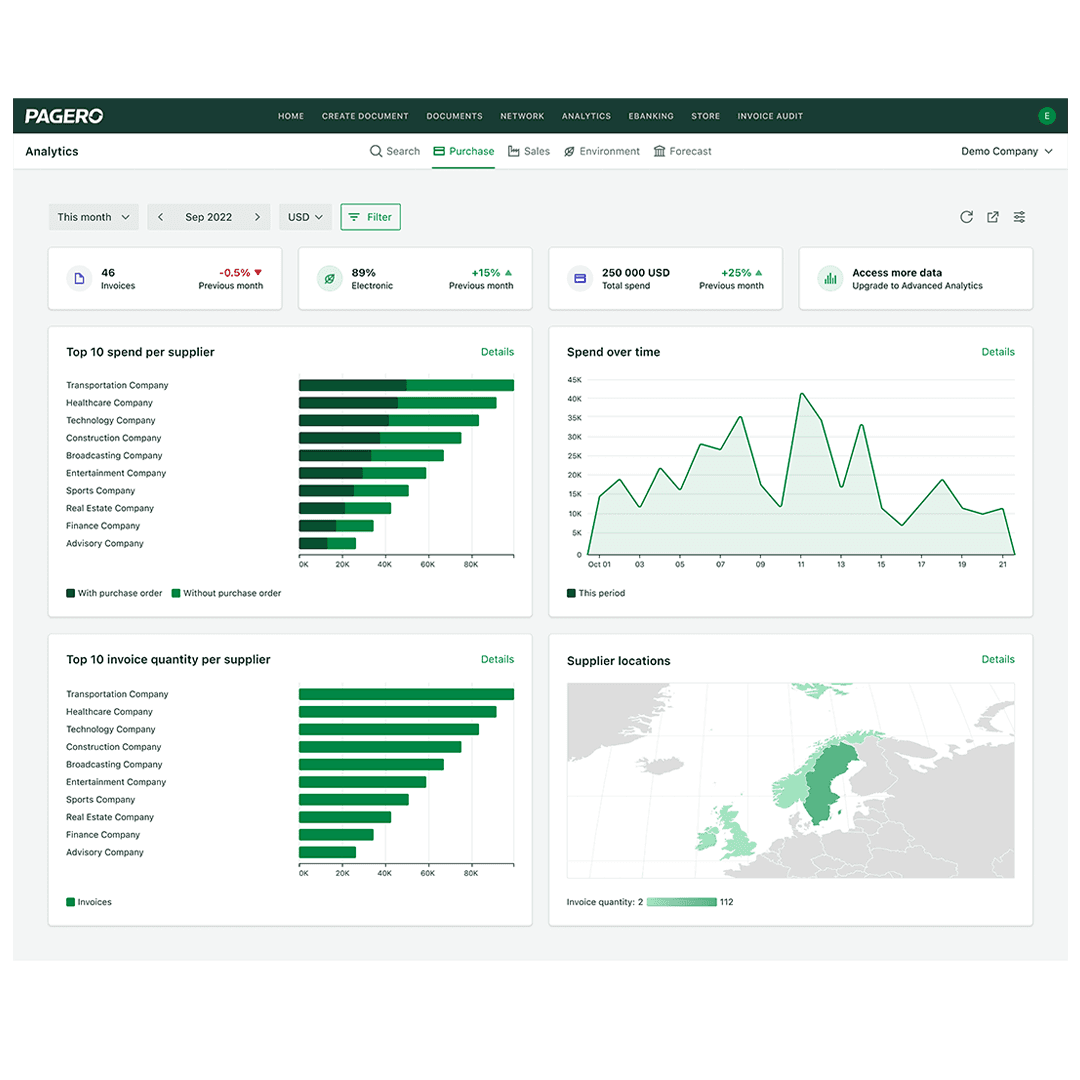Click Advisory Company spend bar
1080x1080 pixels.
pyautogui.click(x=327, y=543)
